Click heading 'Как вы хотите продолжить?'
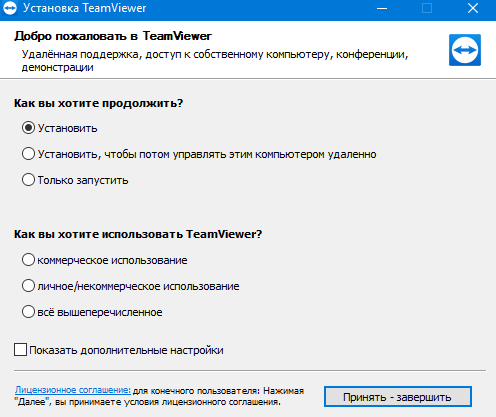Viewport: 496px width, 417px height. [x=99, y=103]
